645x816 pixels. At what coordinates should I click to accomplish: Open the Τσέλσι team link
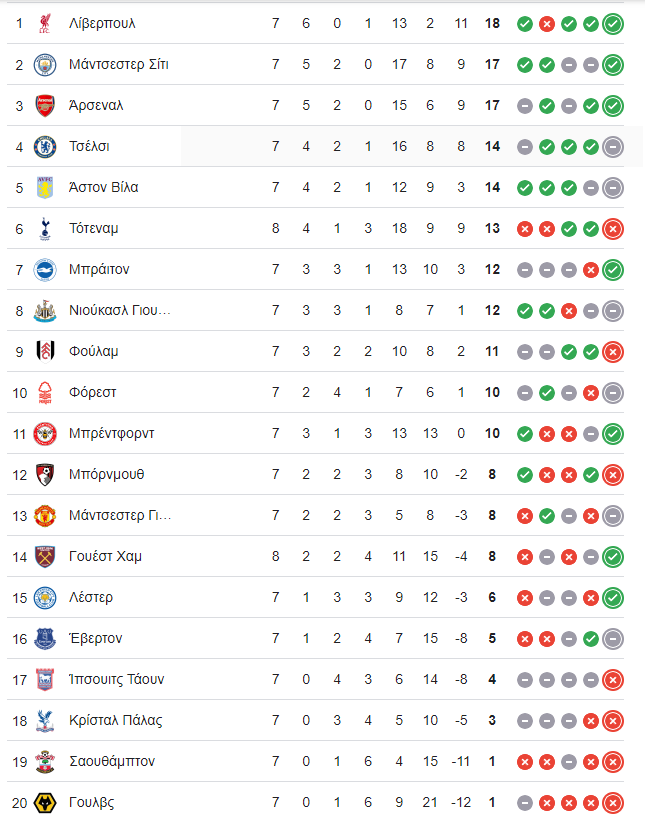coord(89,147)
